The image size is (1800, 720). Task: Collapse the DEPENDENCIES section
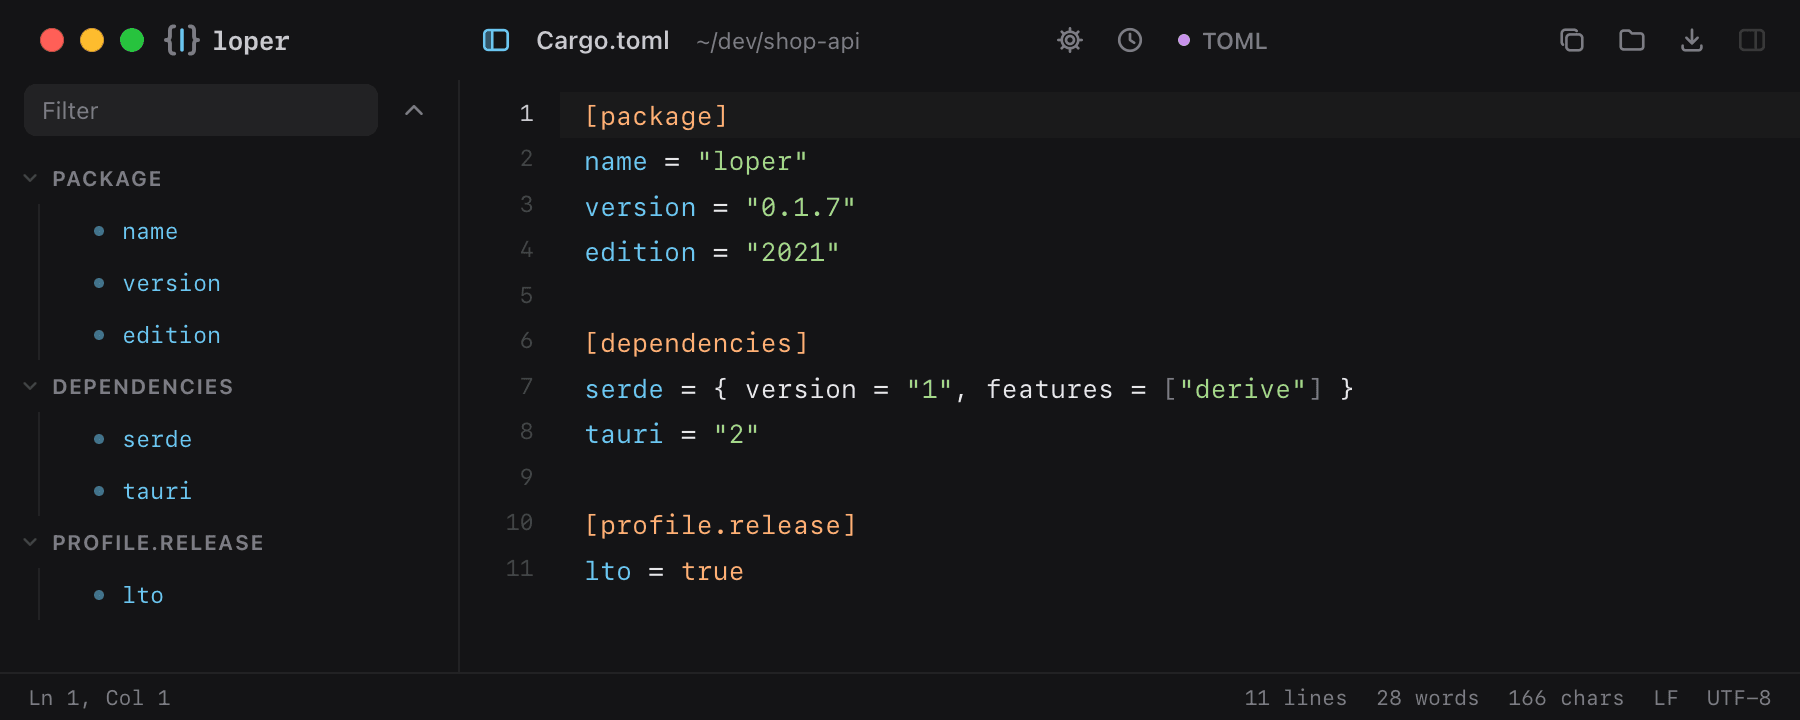30,386
